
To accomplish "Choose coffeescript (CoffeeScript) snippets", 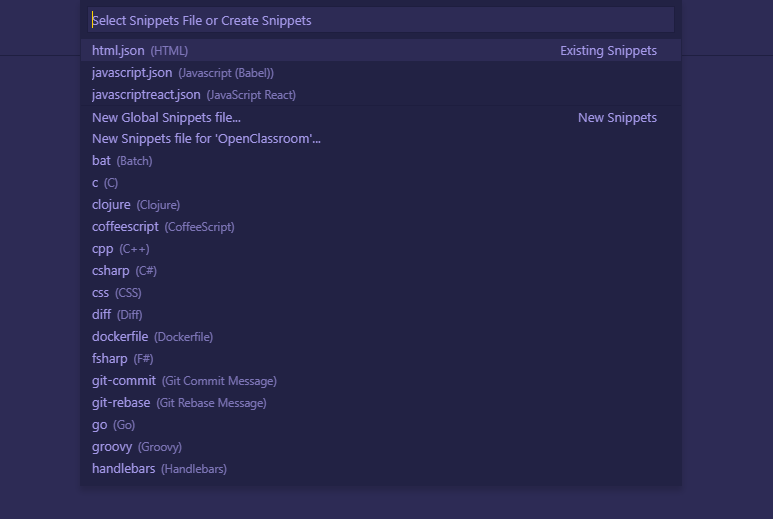I will (x=163, y=227).
